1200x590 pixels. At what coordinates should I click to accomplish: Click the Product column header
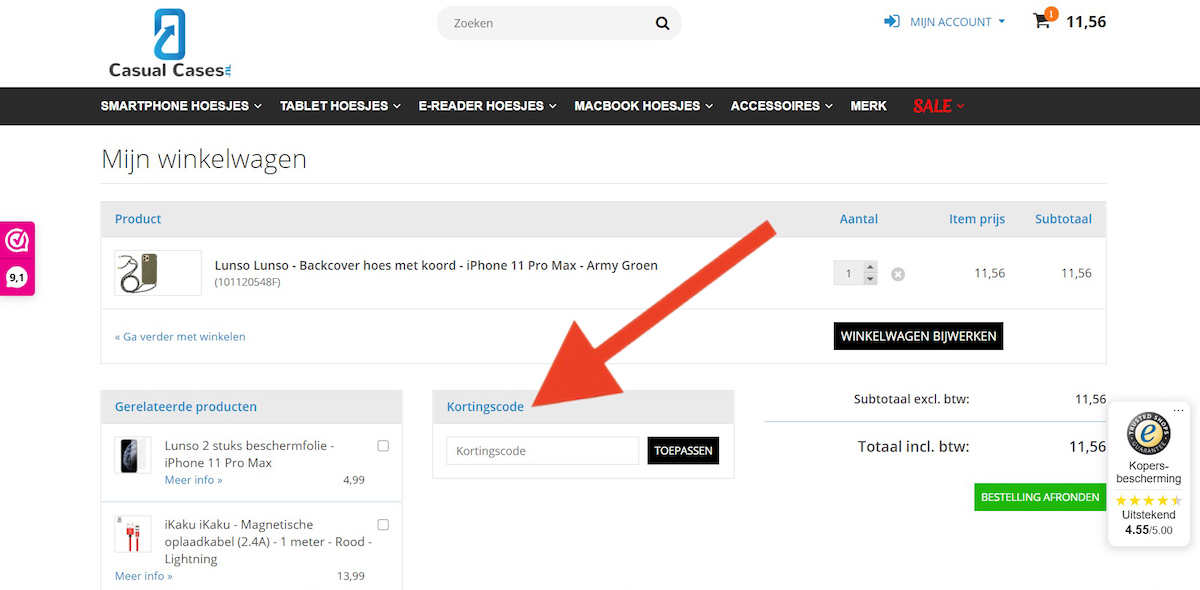coord(138,219)
